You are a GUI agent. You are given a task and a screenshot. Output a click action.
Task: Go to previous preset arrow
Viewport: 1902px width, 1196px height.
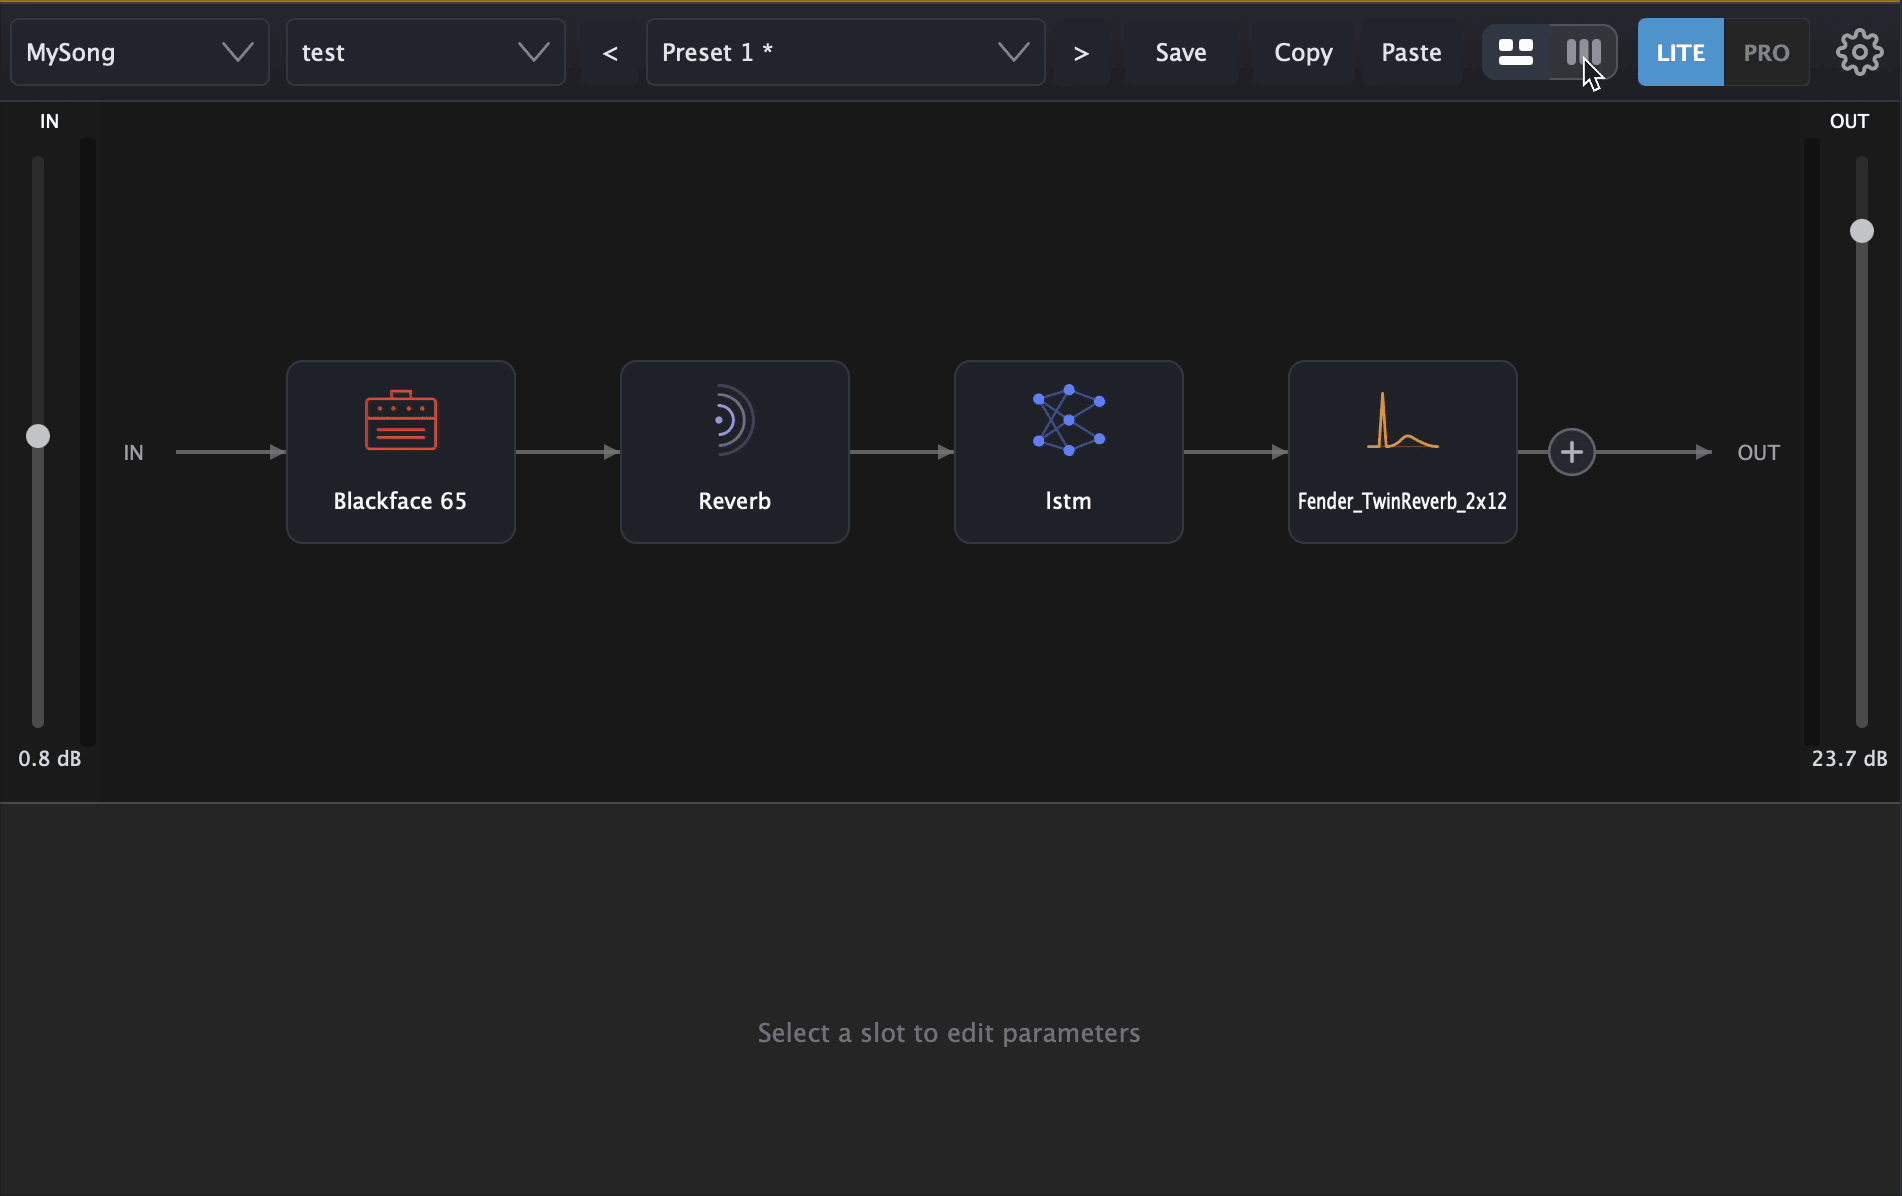point(610,52)
